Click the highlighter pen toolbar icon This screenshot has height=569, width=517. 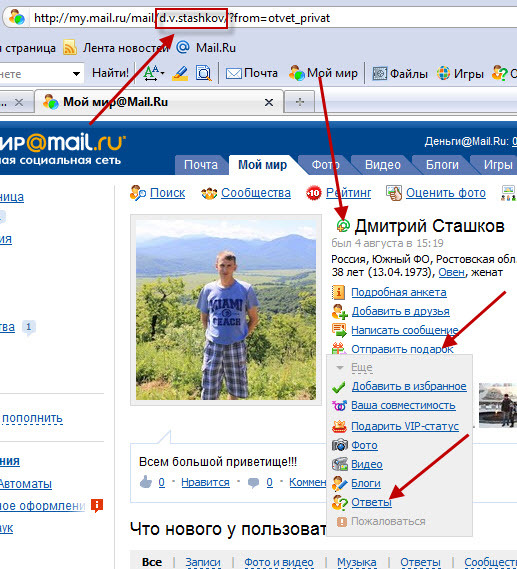click(x=180, y=73)
